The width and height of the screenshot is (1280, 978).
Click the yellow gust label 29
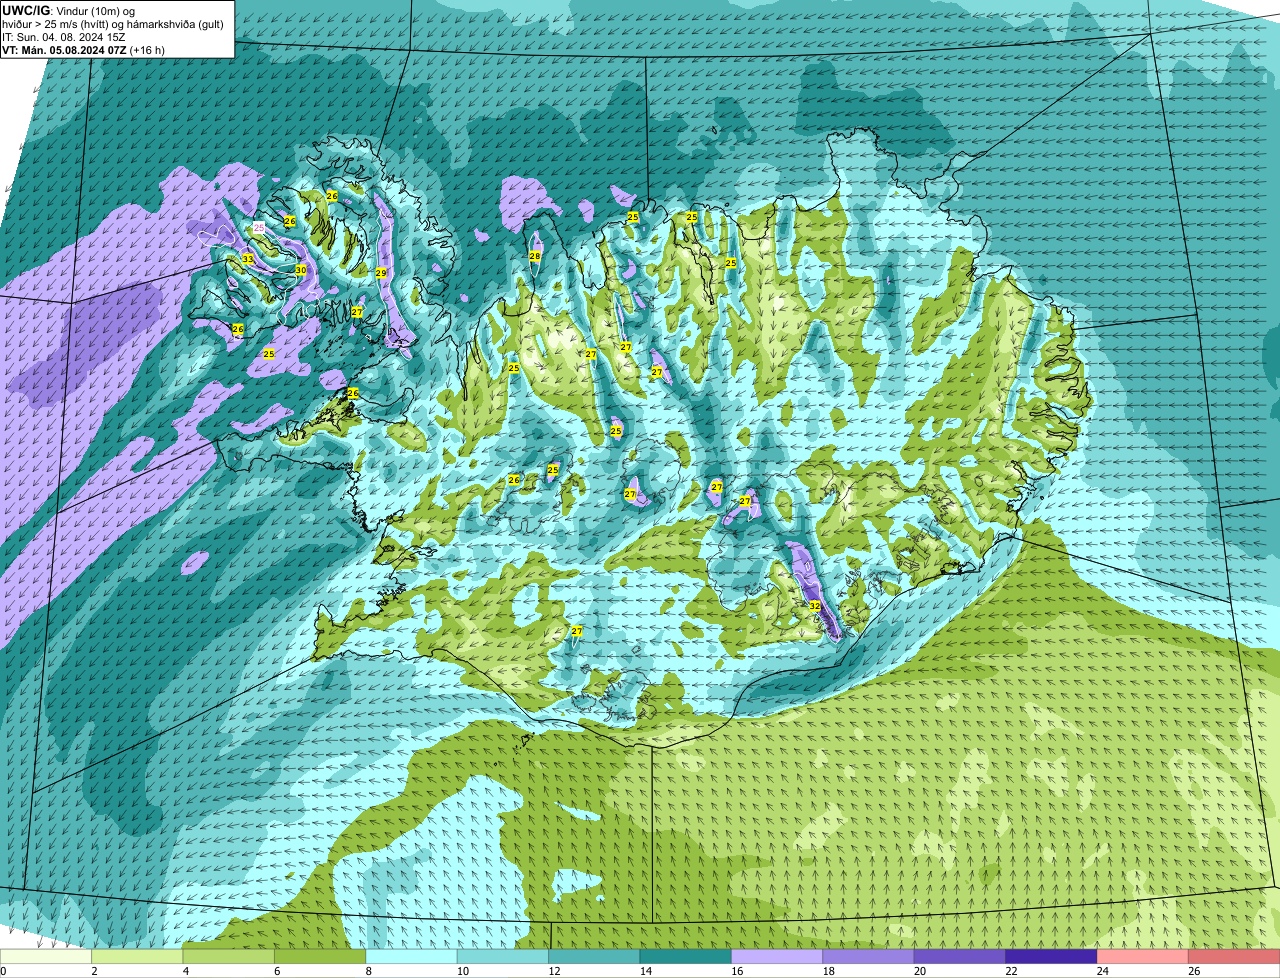pyautogui.click(x=381, y=272)
